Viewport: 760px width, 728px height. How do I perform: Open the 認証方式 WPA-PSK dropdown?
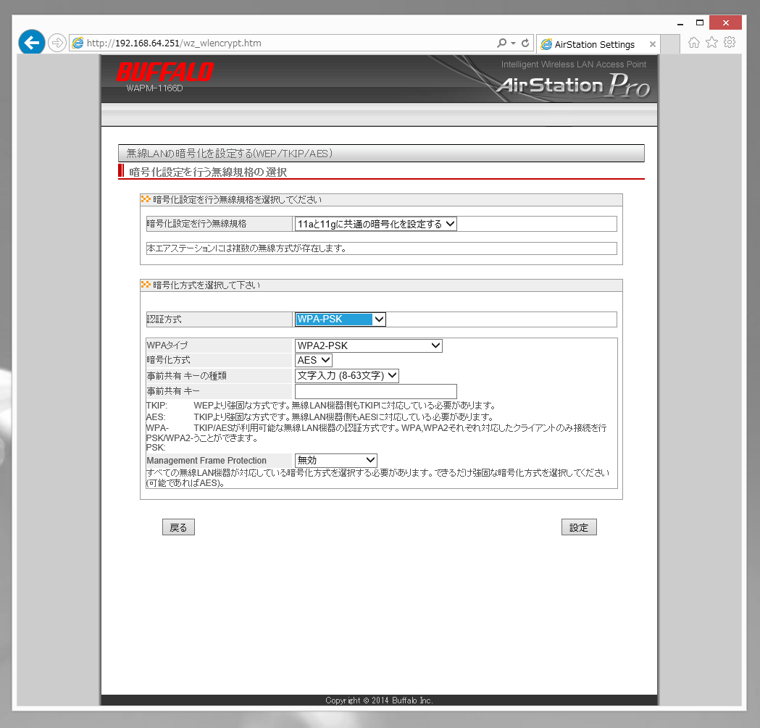click(x=340, y=319)
